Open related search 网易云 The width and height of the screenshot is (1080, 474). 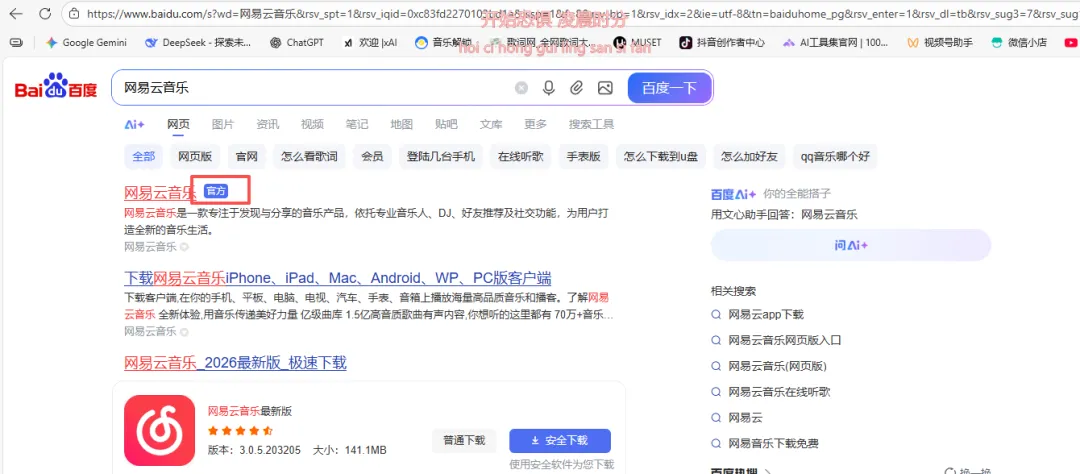[745, 418]
